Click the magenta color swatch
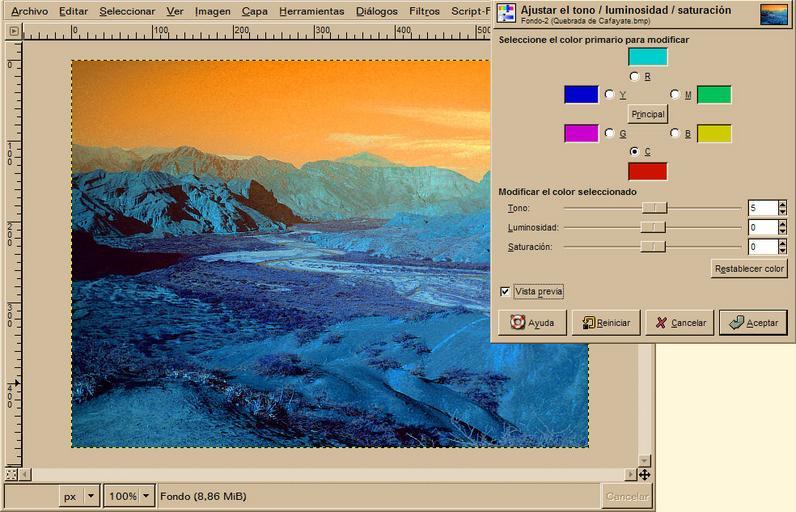The width and height of the screenshot is (796, 512). (x=581, y=133)
